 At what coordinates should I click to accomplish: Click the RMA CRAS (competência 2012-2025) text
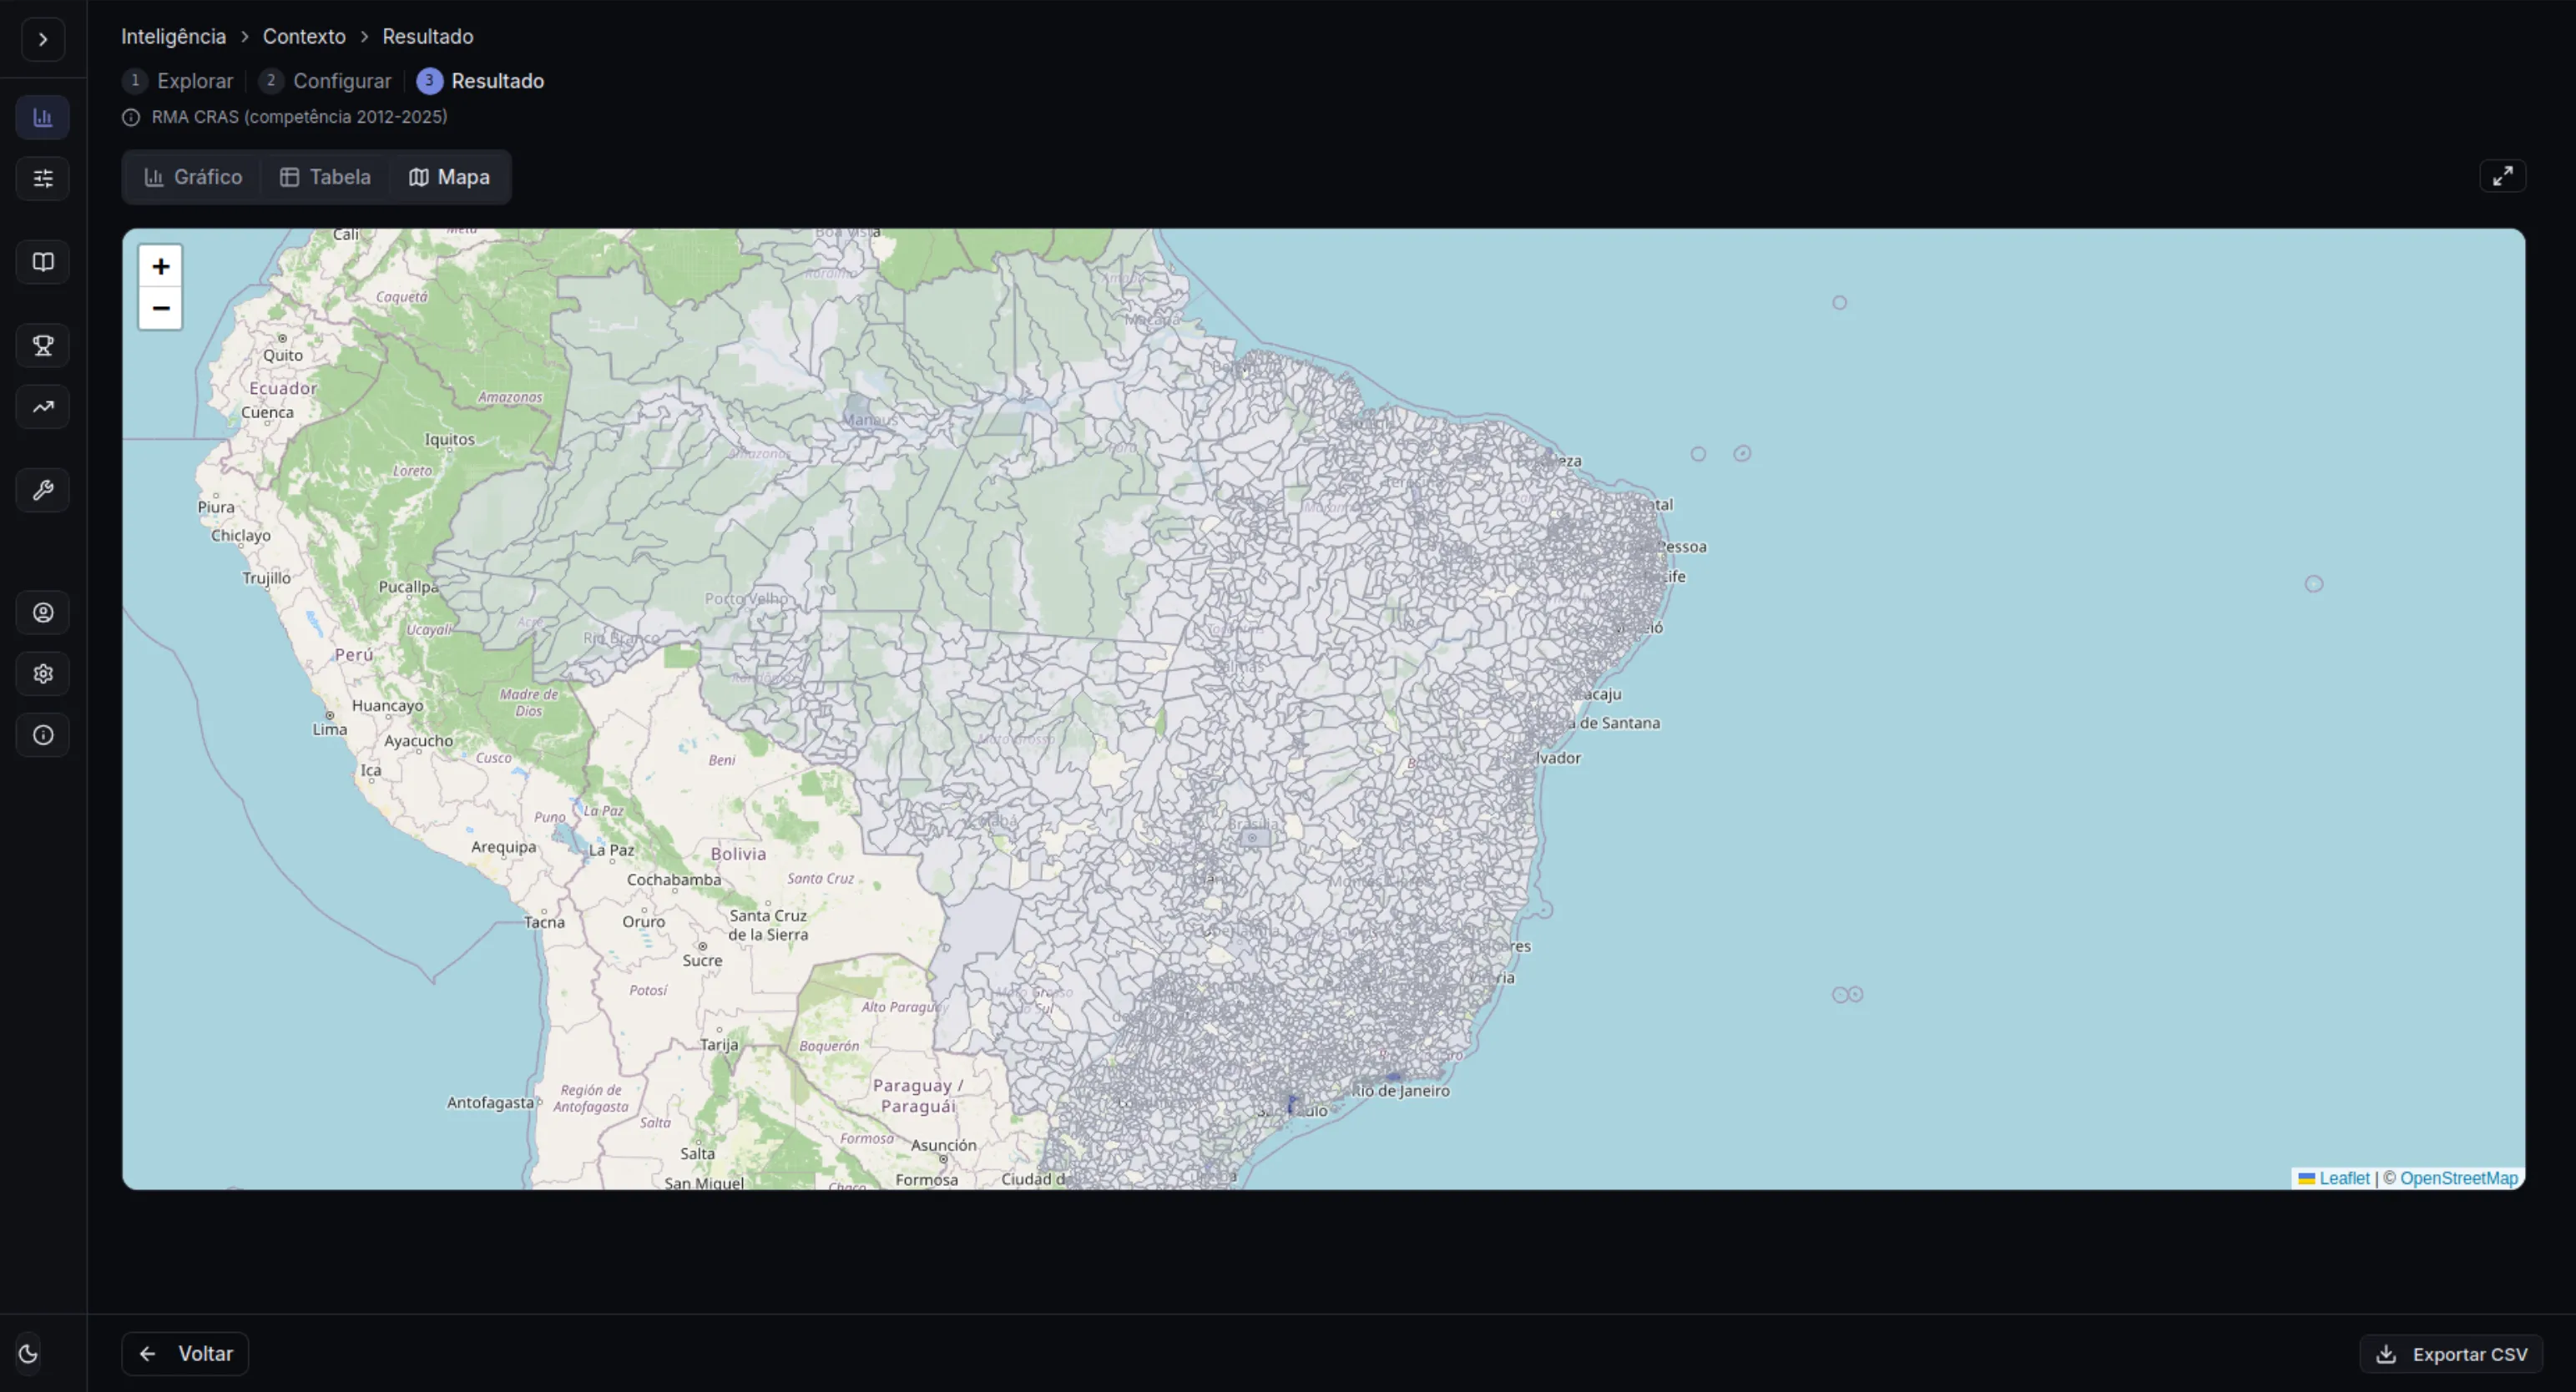(x=299, y=118)
